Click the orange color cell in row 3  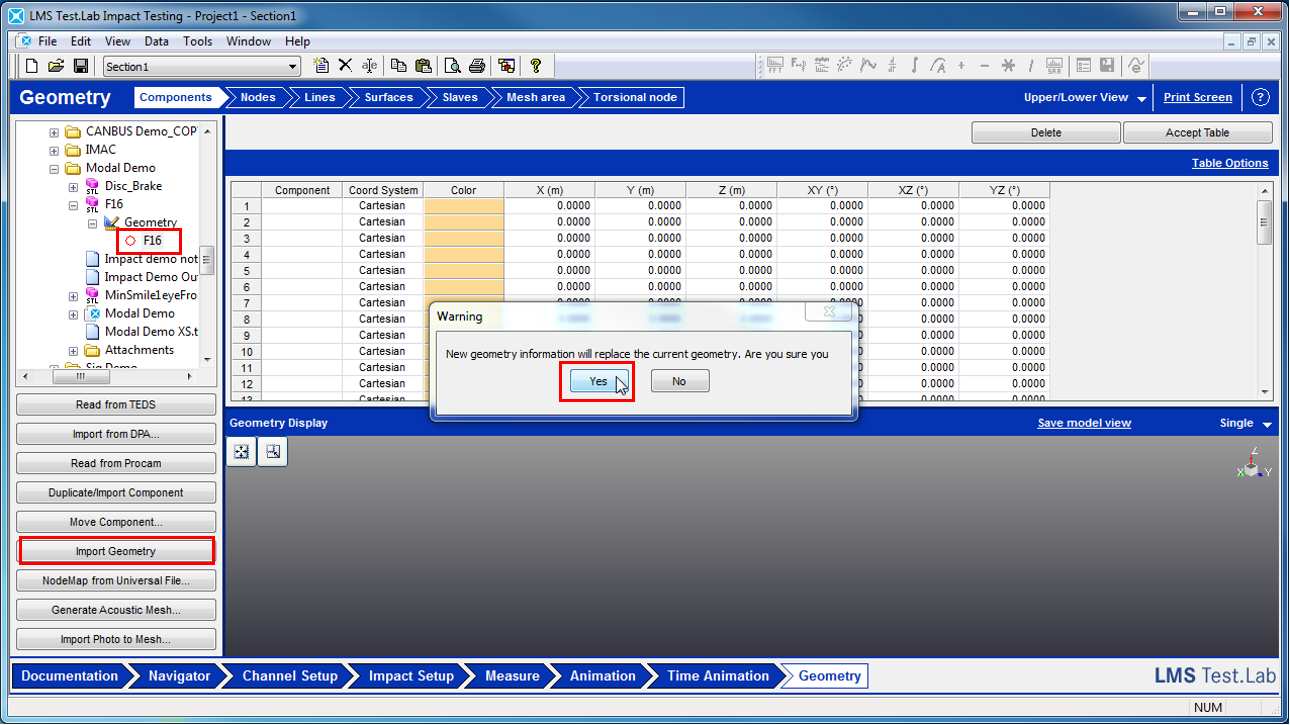[464, 238]
